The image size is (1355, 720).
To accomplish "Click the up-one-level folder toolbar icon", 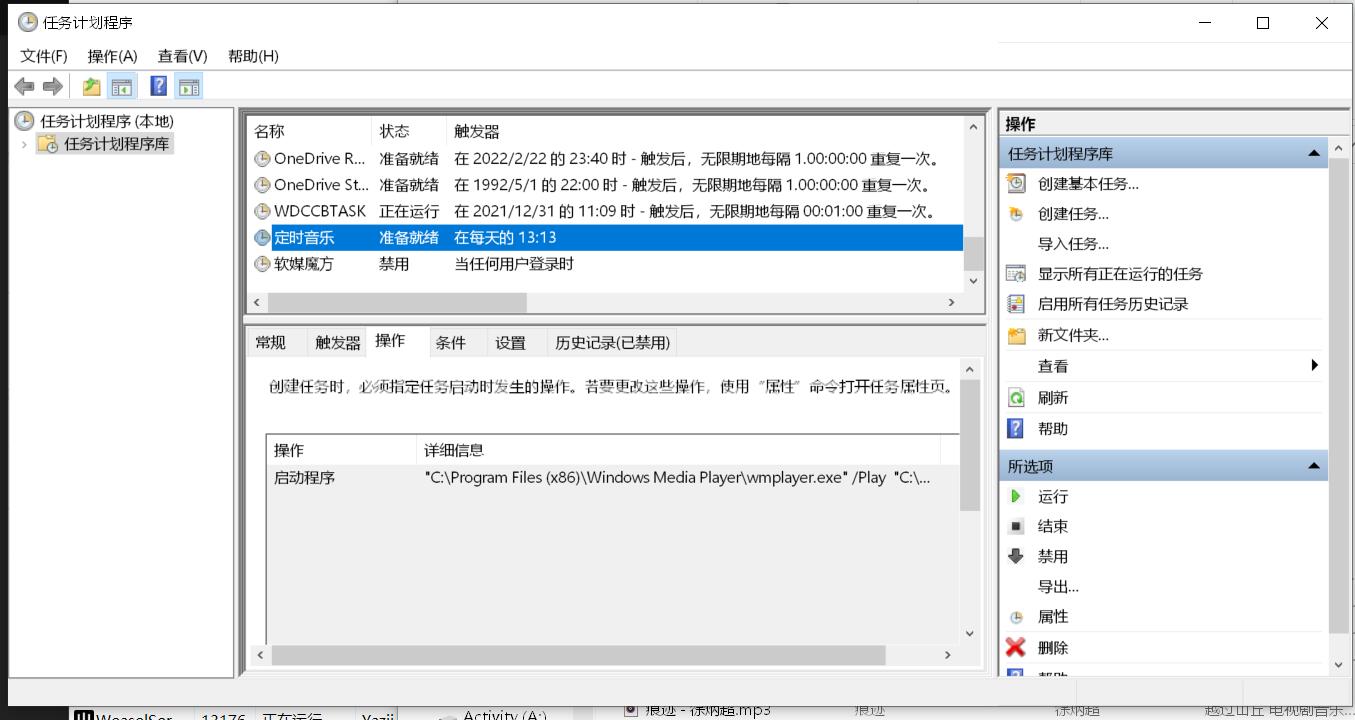I will pos(91,87).
